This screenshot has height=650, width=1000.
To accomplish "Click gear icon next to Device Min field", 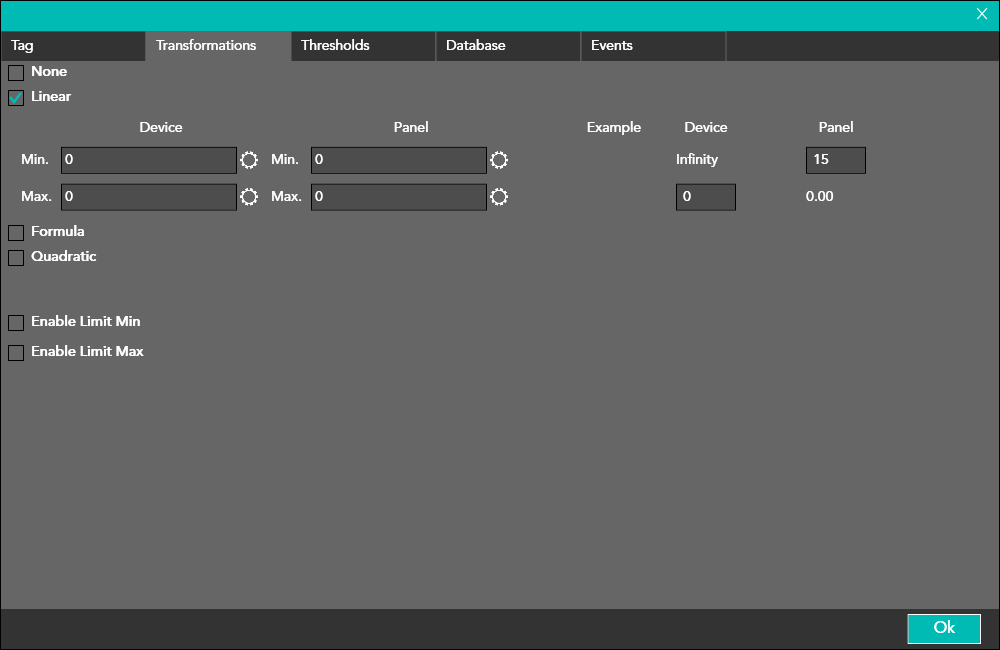I will coord(249,160).
